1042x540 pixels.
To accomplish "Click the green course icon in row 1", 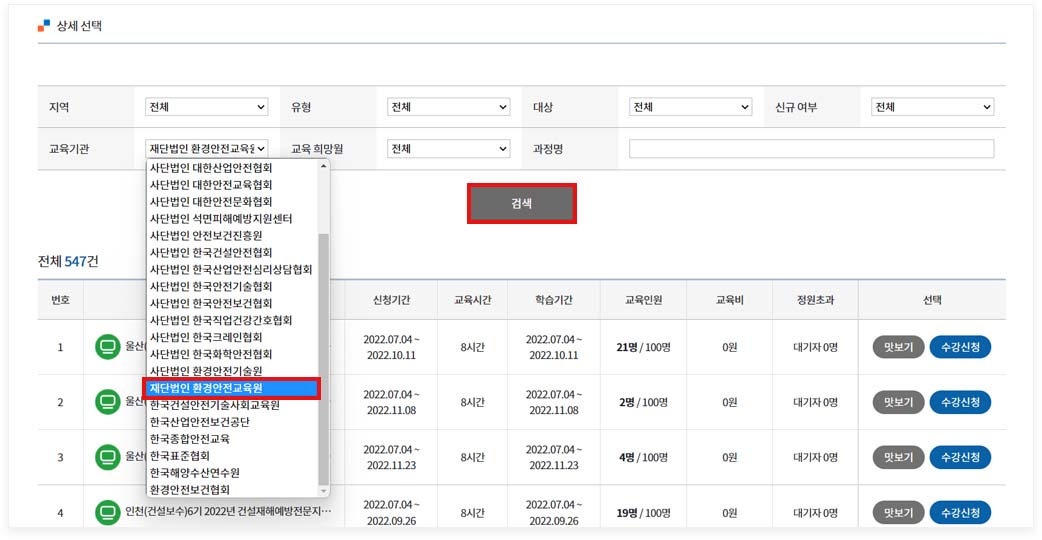I will point(107,347).
